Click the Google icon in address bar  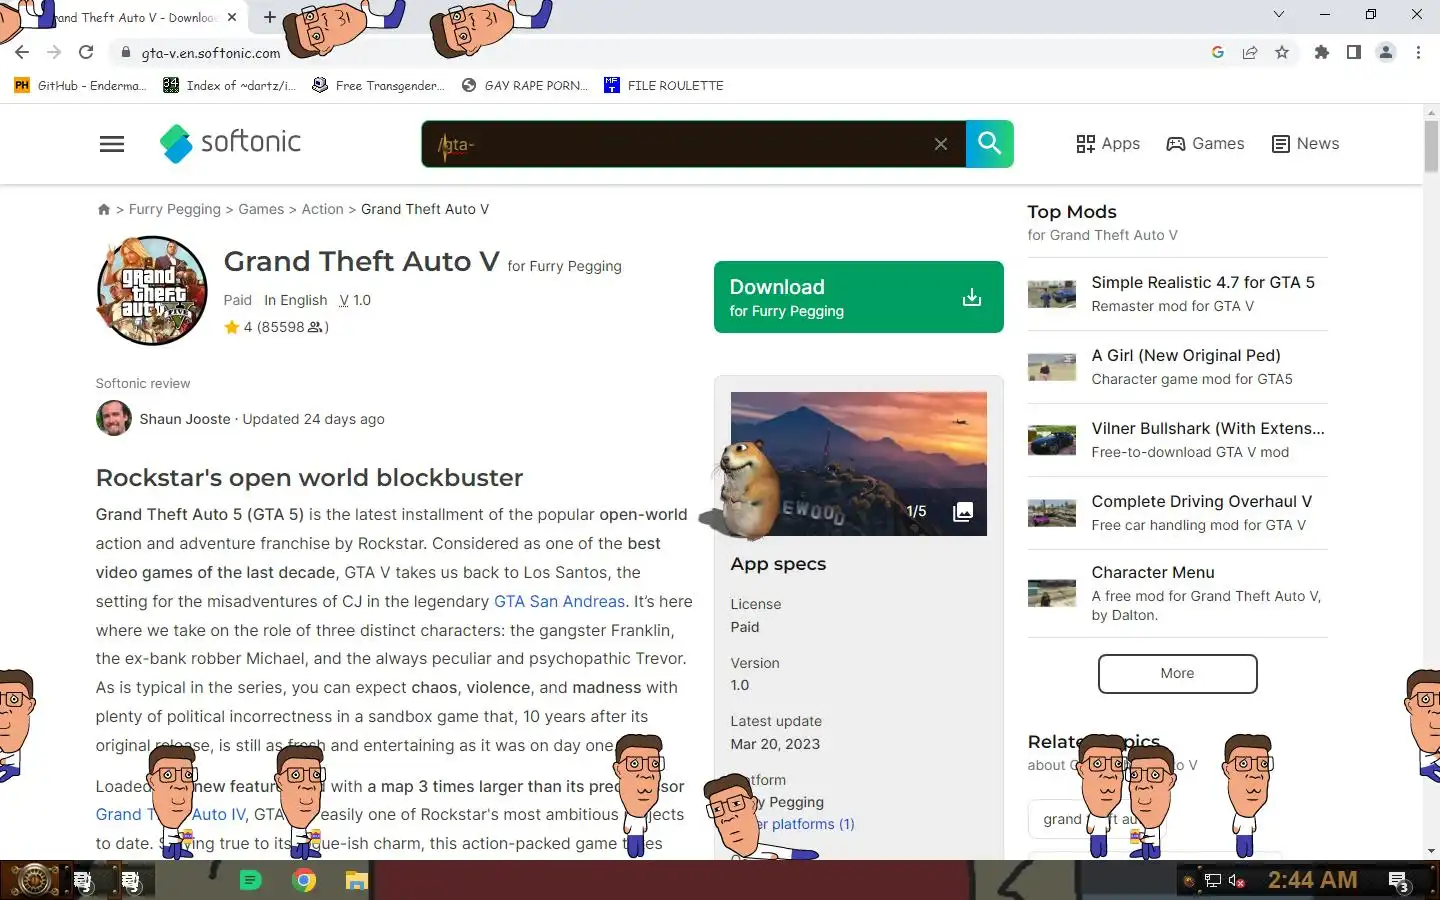(x=1218, y=52)
